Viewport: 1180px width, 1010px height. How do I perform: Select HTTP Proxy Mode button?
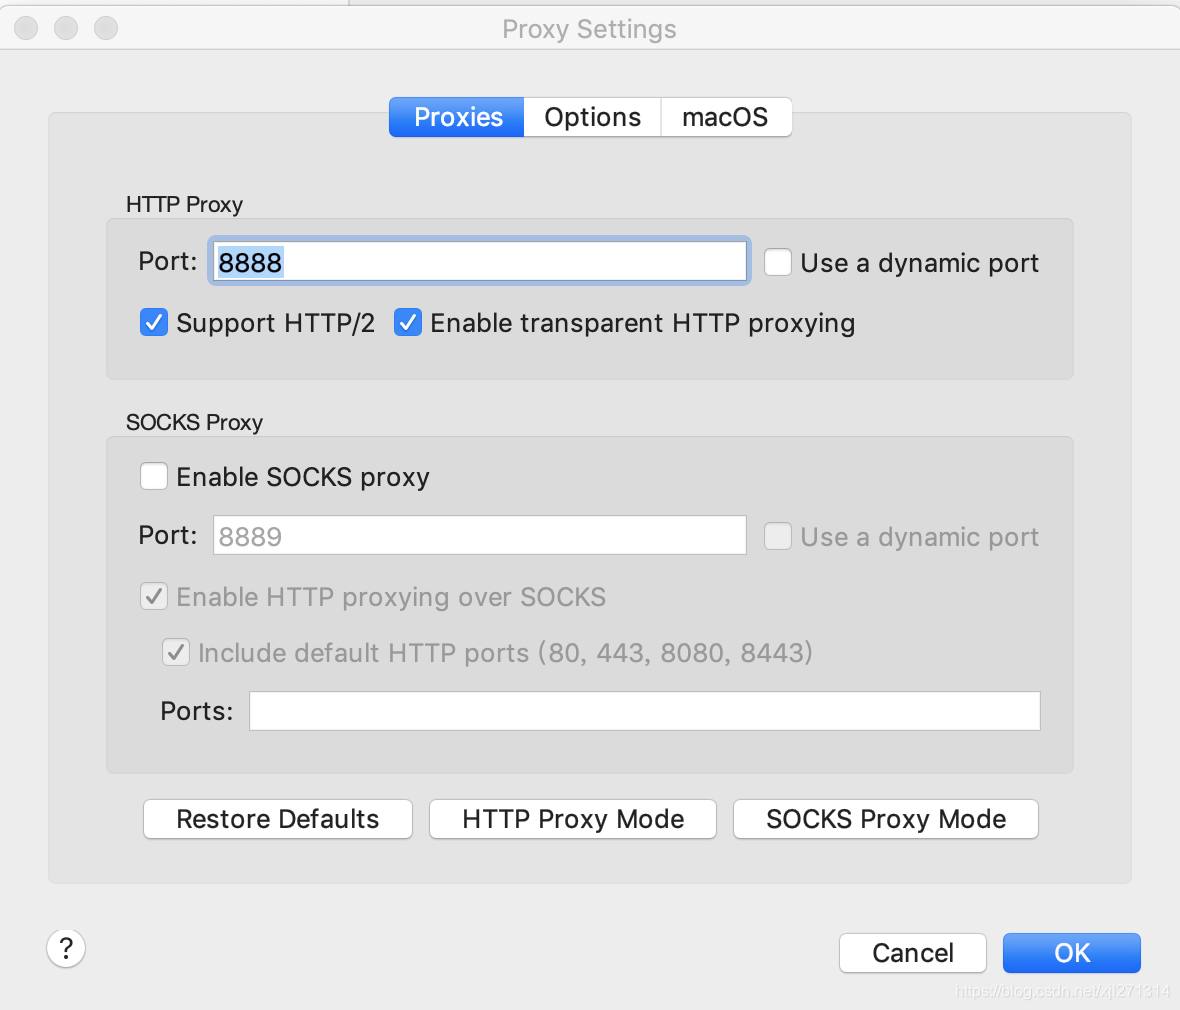point(573,819)
